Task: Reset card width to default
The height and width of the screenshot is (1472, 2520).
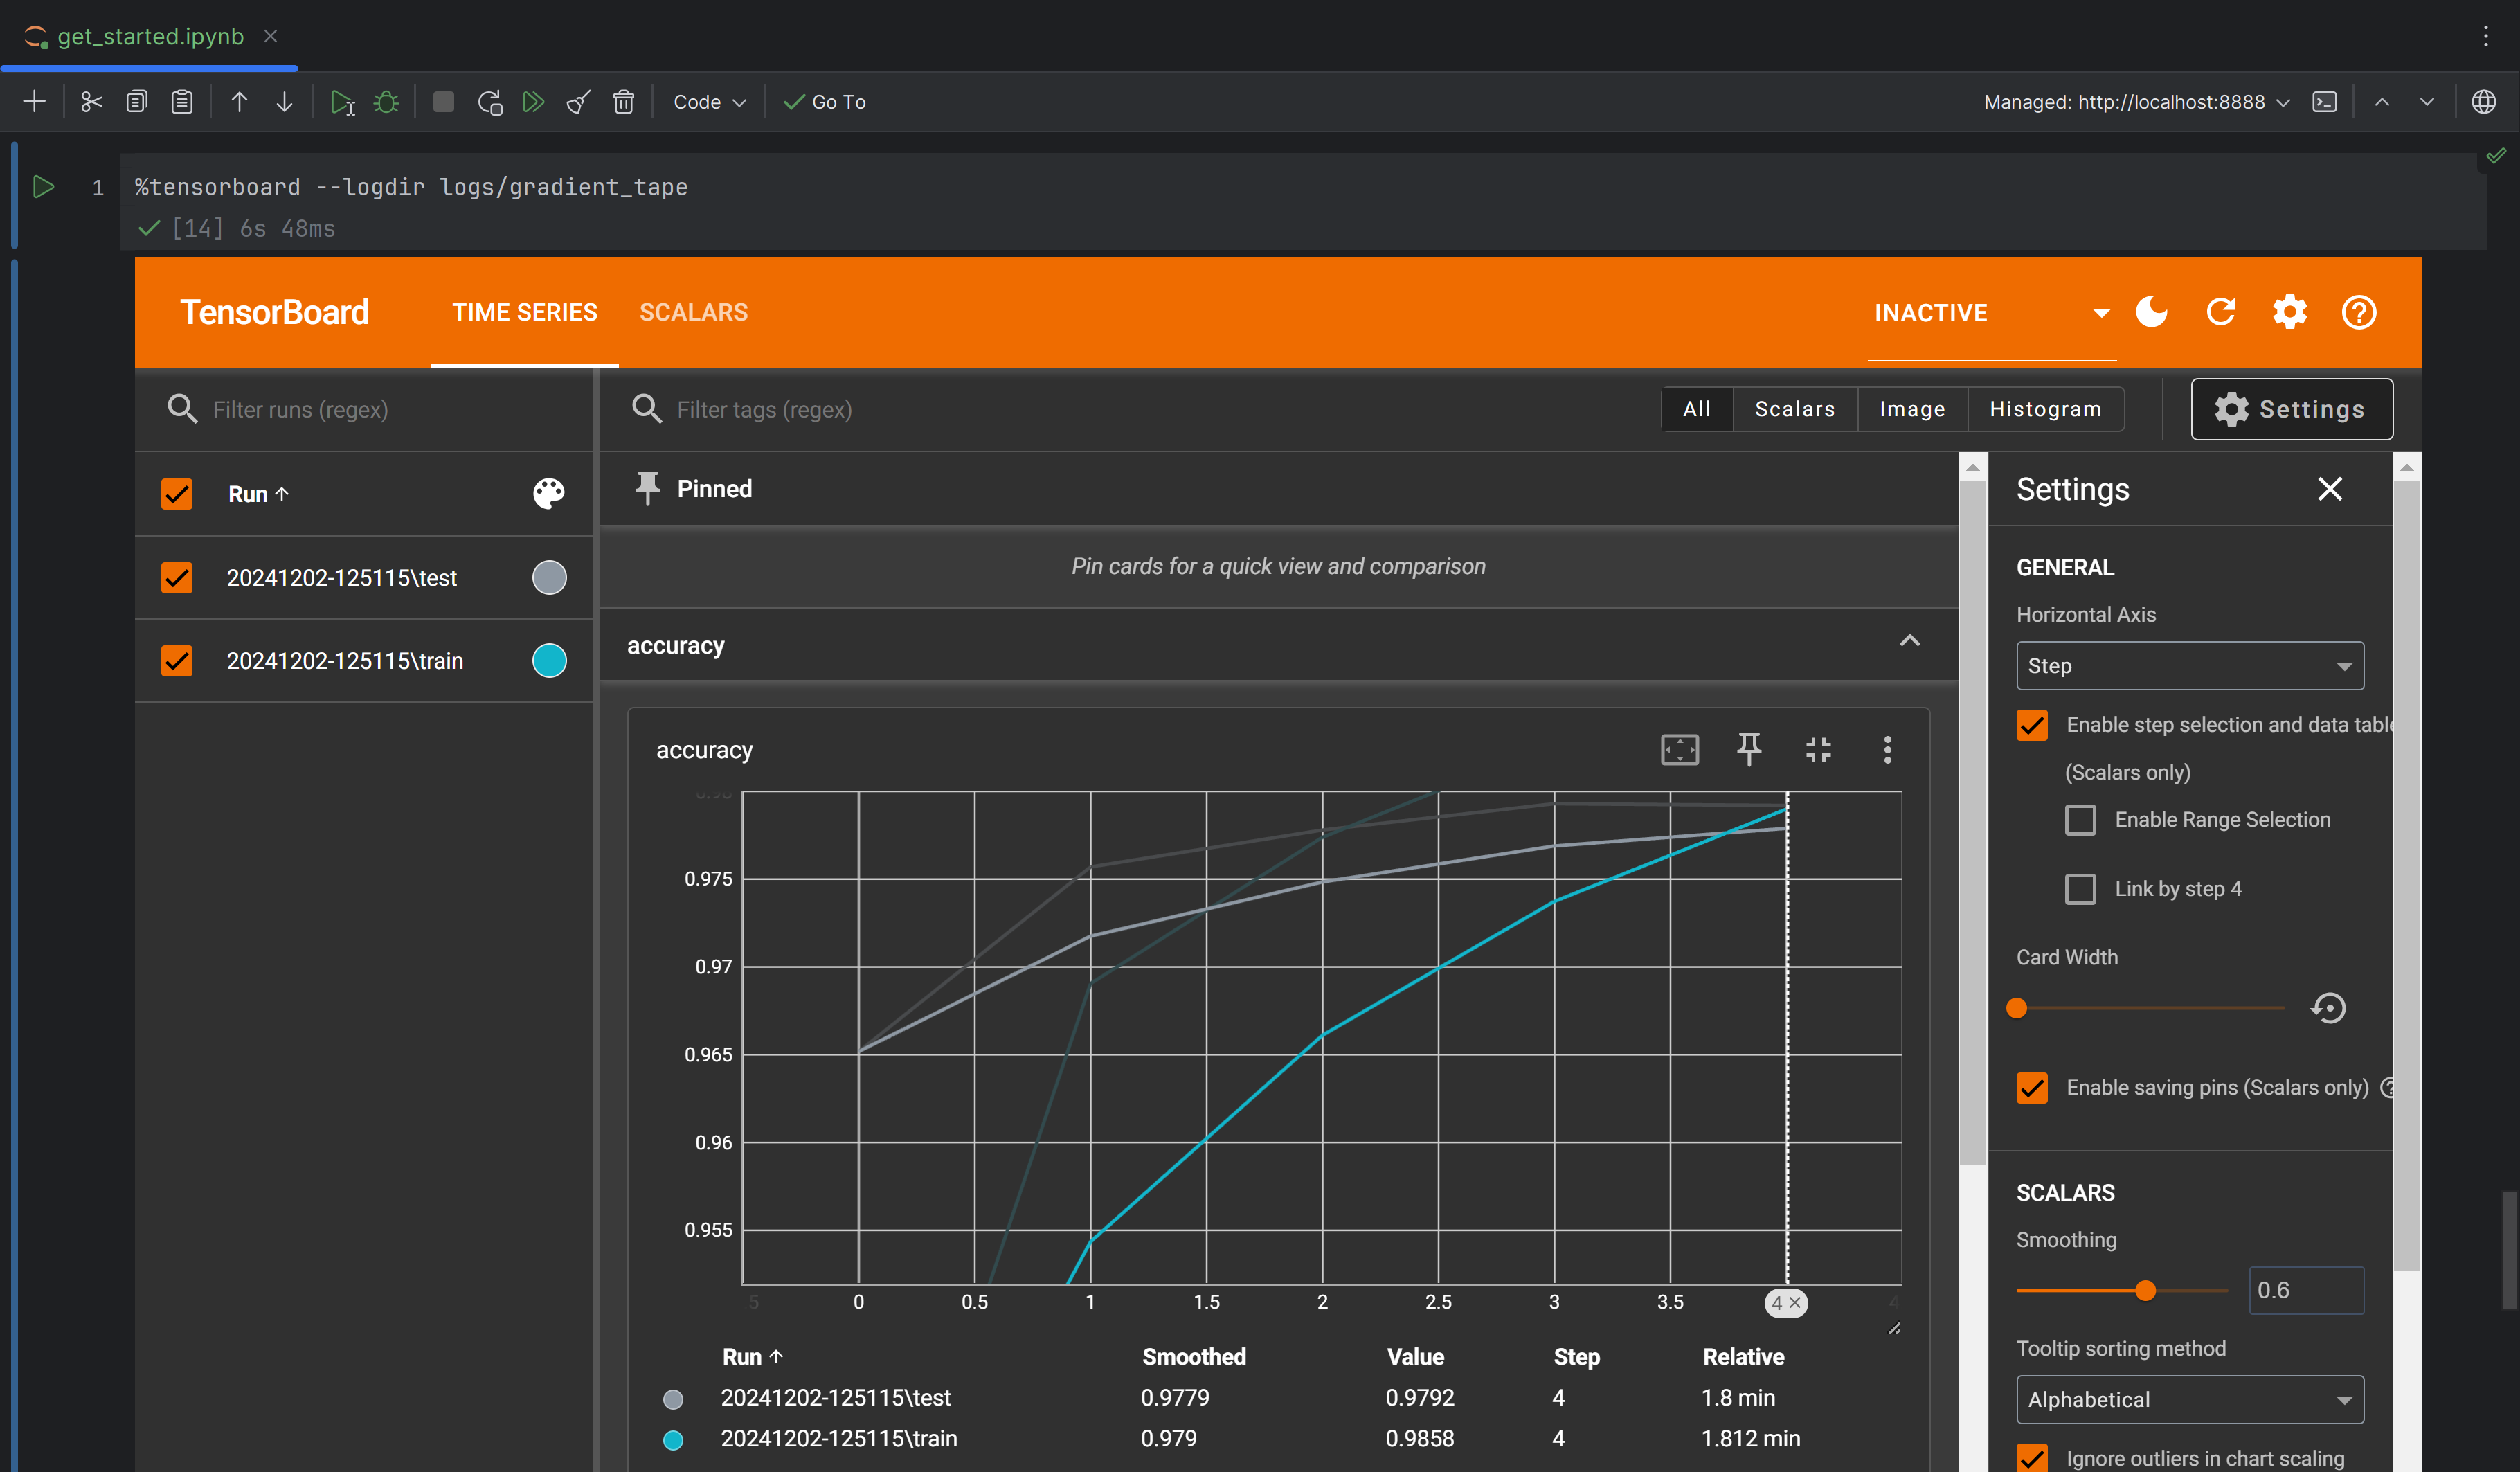Action: click(2328, 1007)
